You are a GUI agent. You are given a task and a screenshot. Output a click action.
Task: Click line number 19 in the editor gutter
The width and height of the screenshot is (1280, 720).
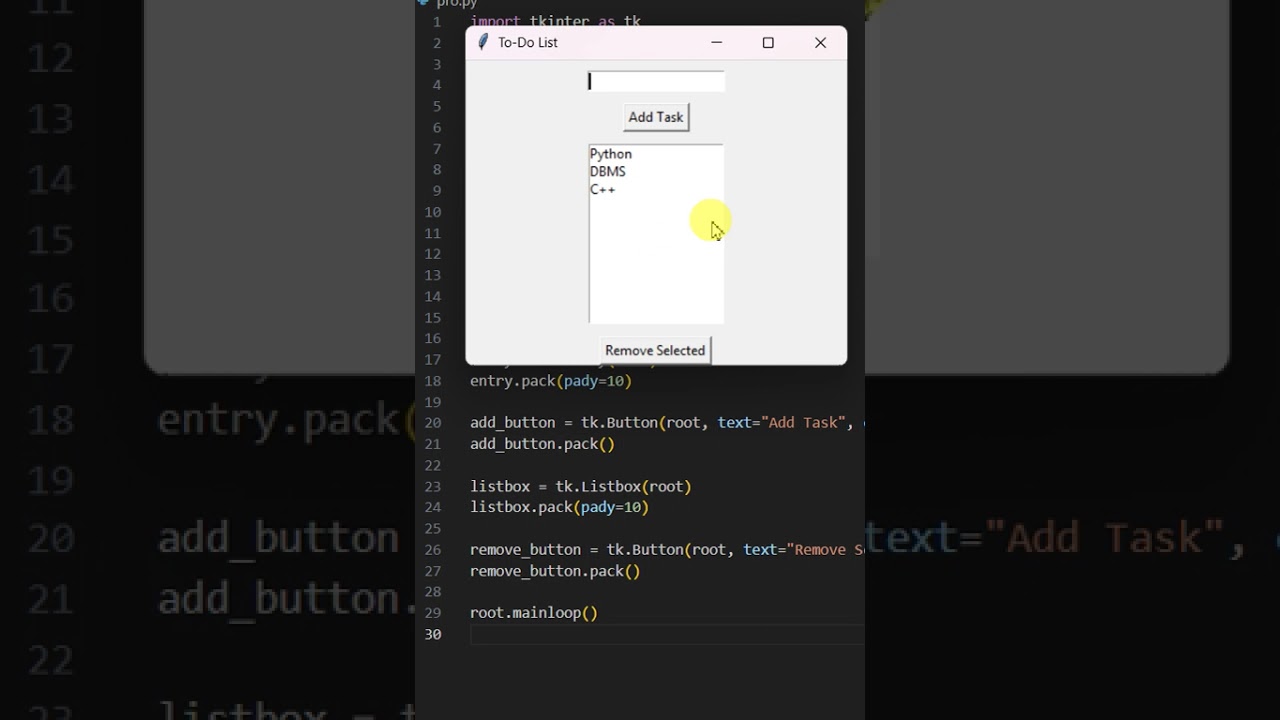[x=432, y=402]
